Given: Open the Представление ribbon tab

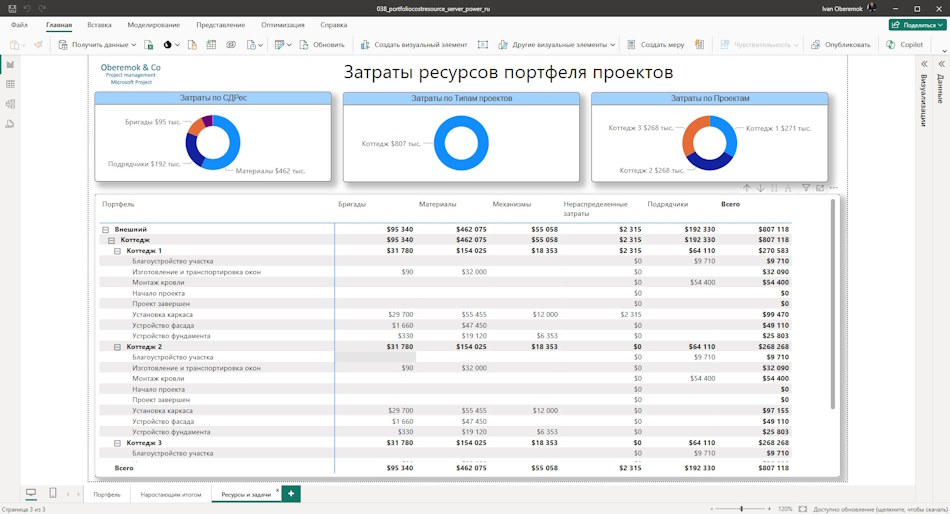Looking at the screenshot, I should tap(221, 25).
